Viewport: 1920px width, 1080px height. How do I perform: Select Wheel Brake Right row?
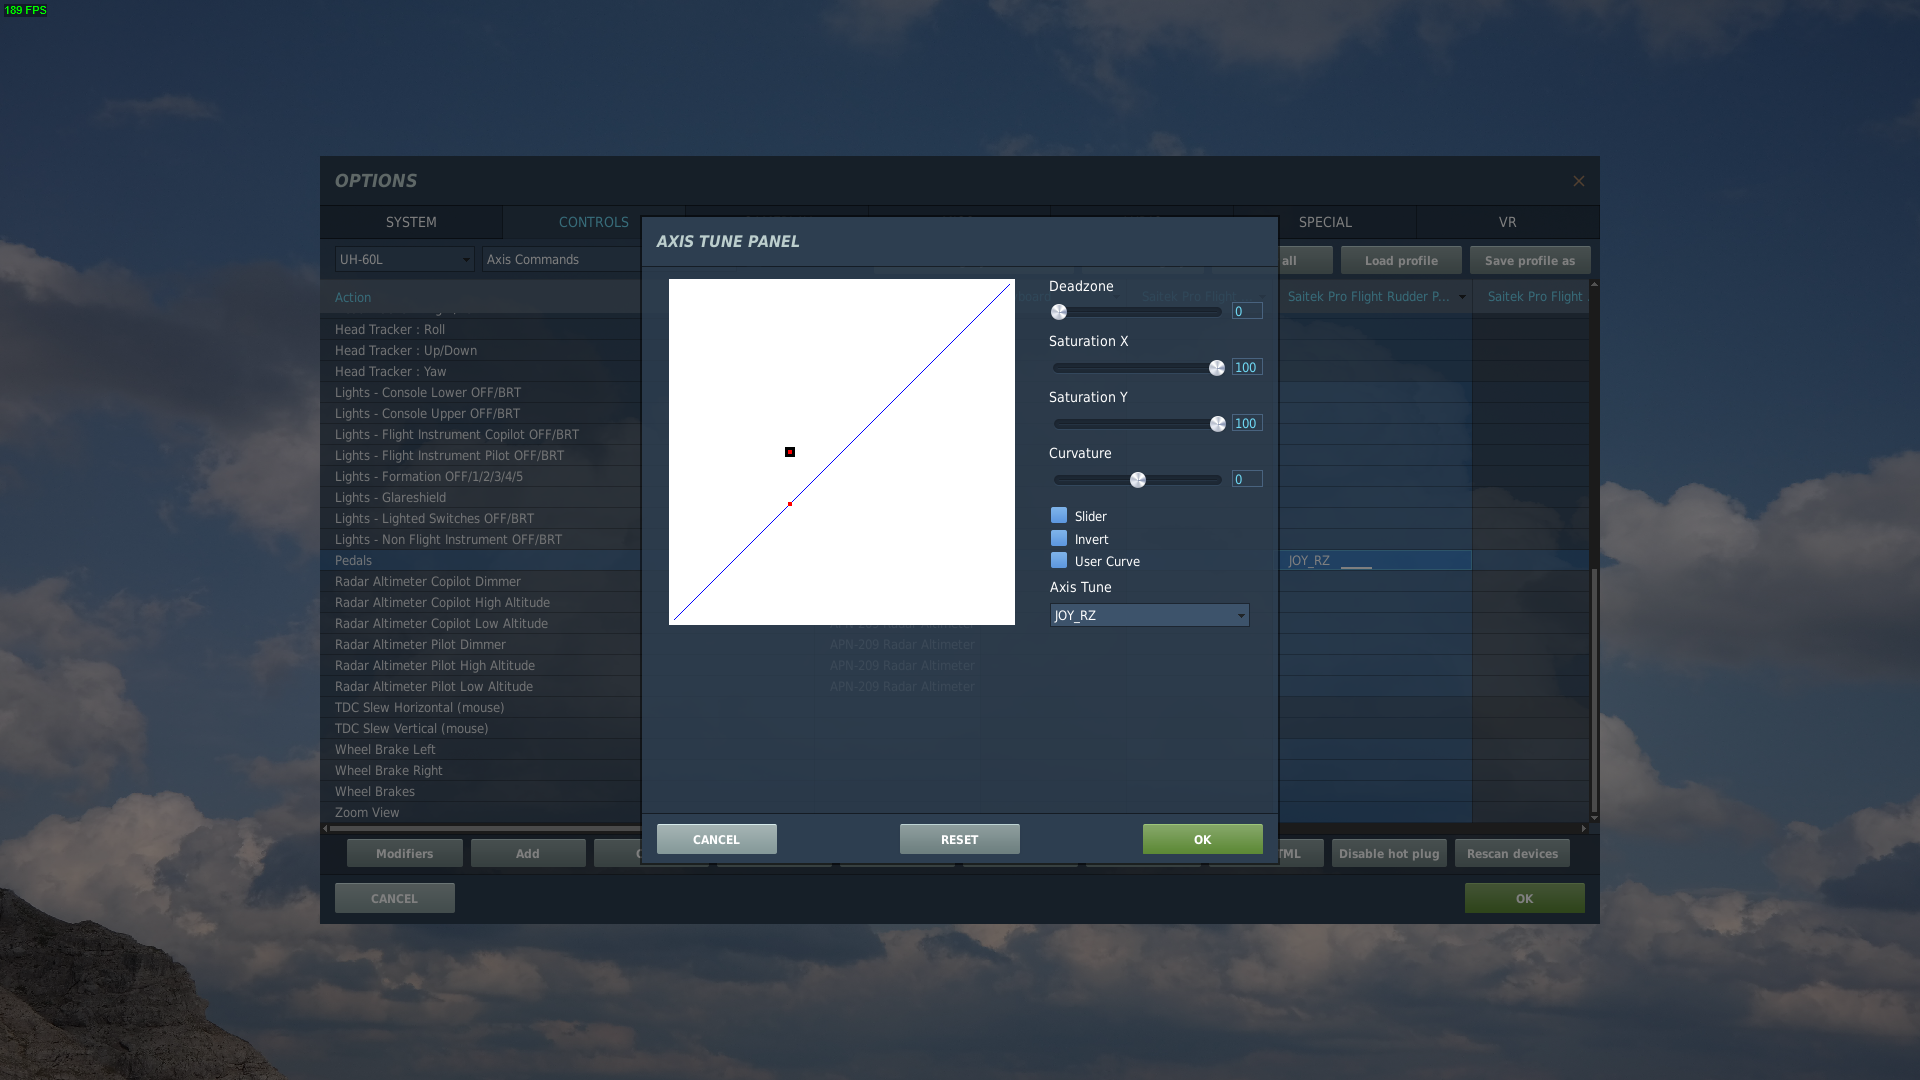pyautogui.click(x=480, y=770)
